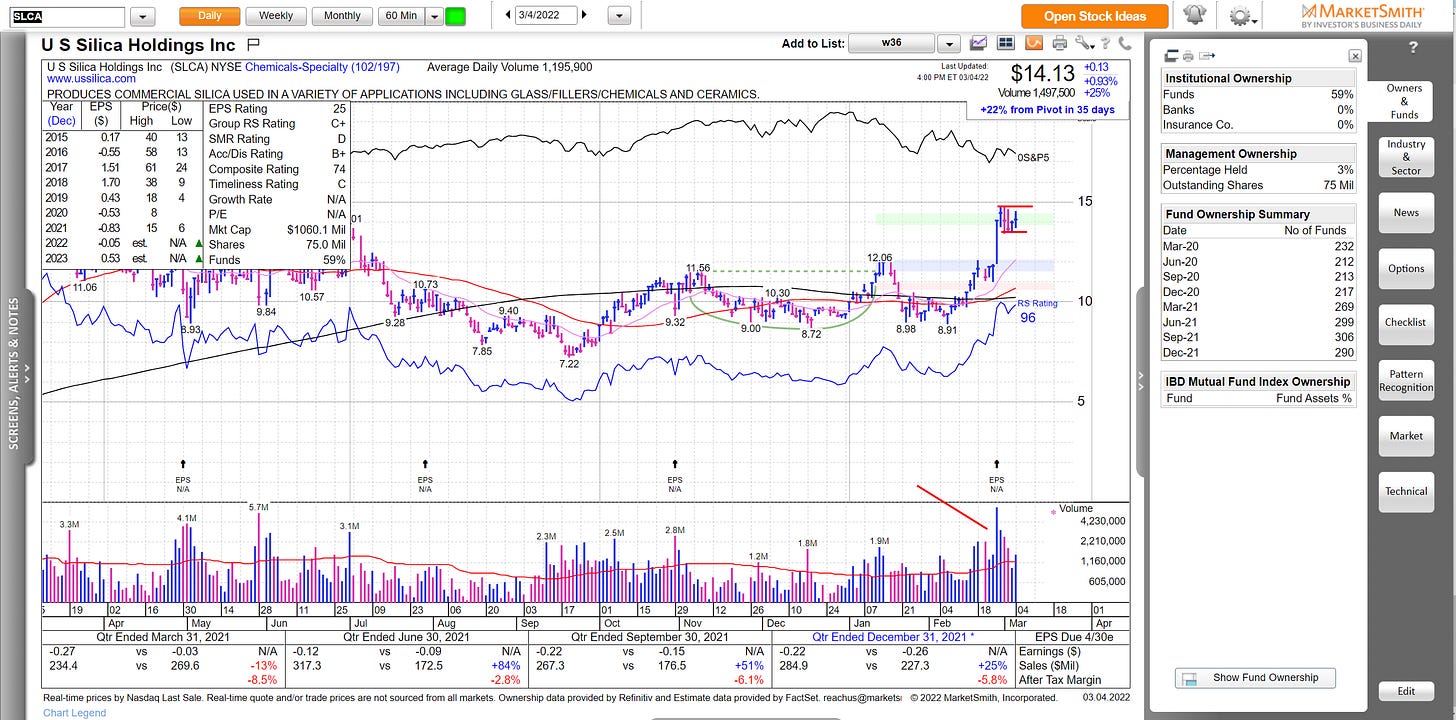Screen dimensions: 1456x720
Task: Open the Options tab
Action: (1405, 268)
